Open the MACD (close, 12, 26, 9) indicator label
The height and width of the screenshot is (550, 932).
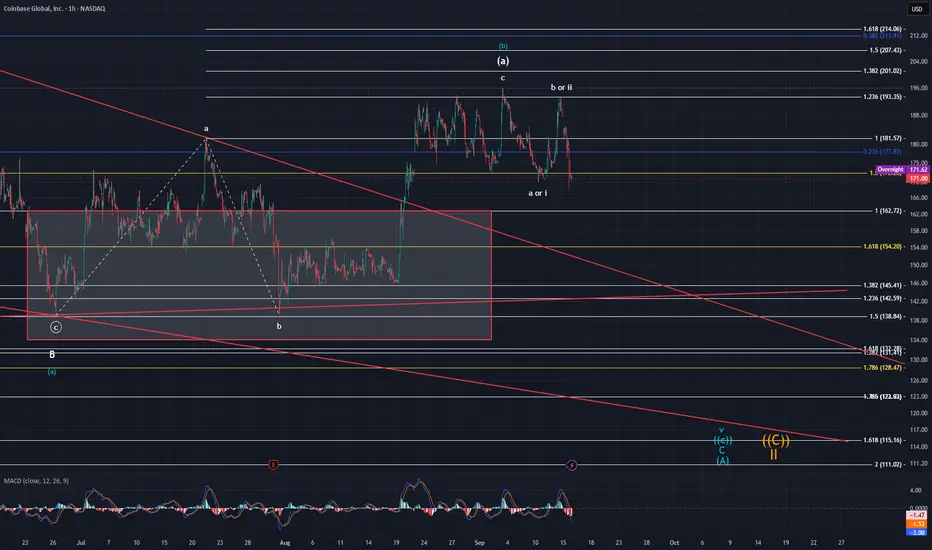click(36, 480)
